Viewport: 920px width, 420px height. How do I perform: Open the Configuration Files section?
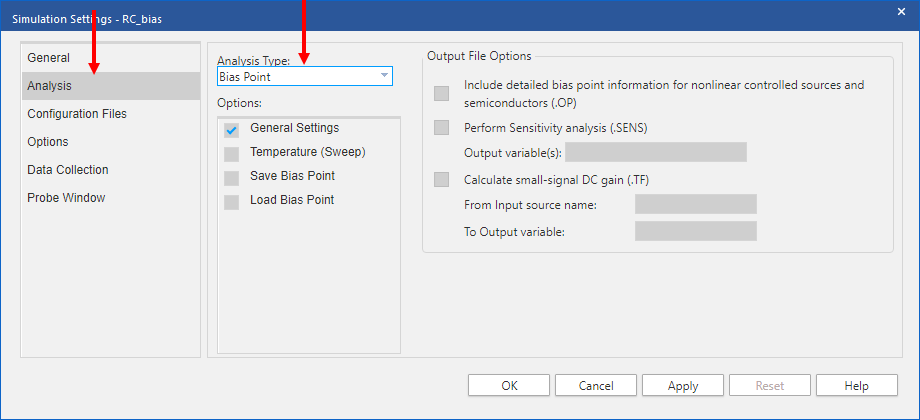tap(111, 114)
